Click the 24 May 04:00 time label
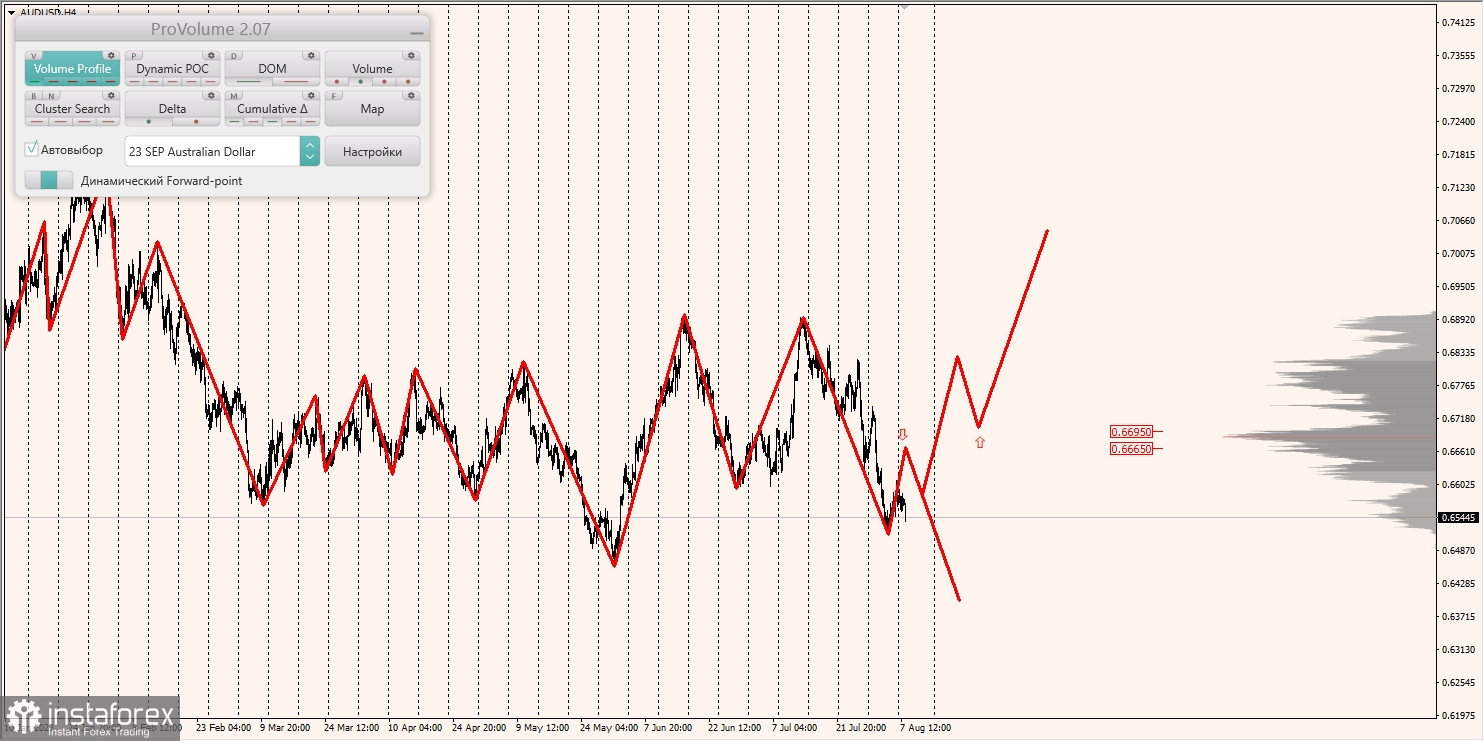Viewport: 1484px width, 741px height. pyautogui.click(x=609, y=728)
